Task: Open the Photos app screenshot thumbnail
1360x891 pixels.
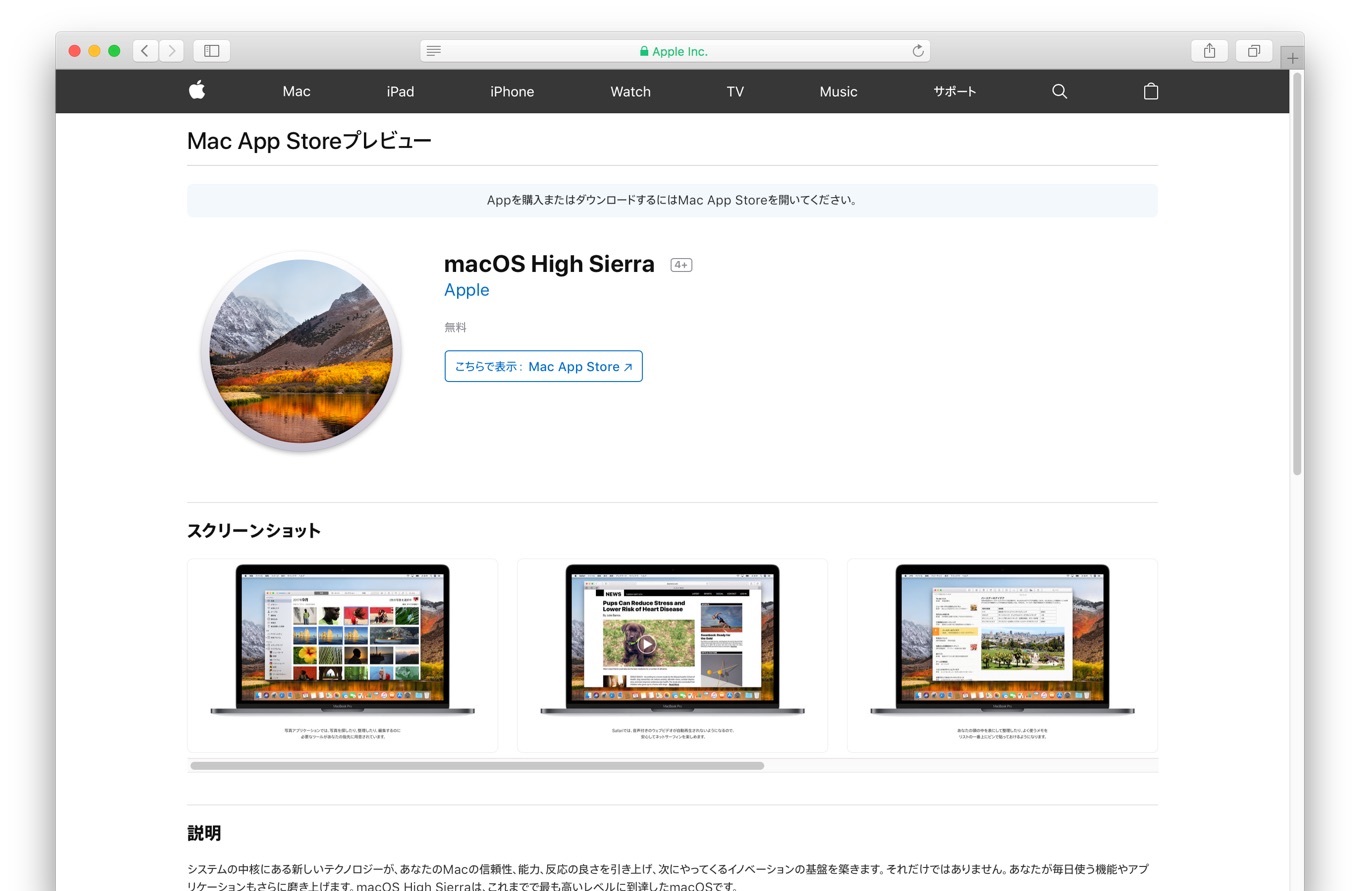Action: pyautogui.click(x=342, y=655)
